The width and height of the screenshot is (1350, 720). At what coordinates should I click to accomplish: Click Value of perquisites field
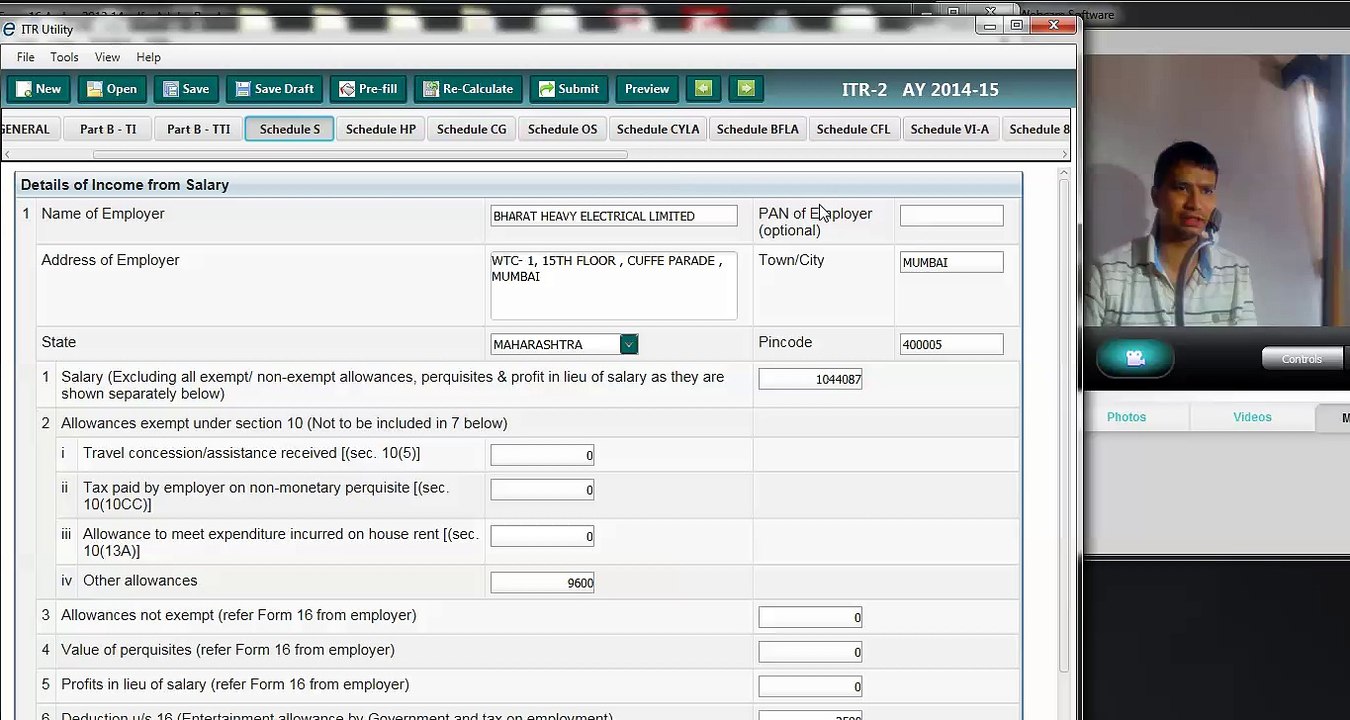(810, 652)
